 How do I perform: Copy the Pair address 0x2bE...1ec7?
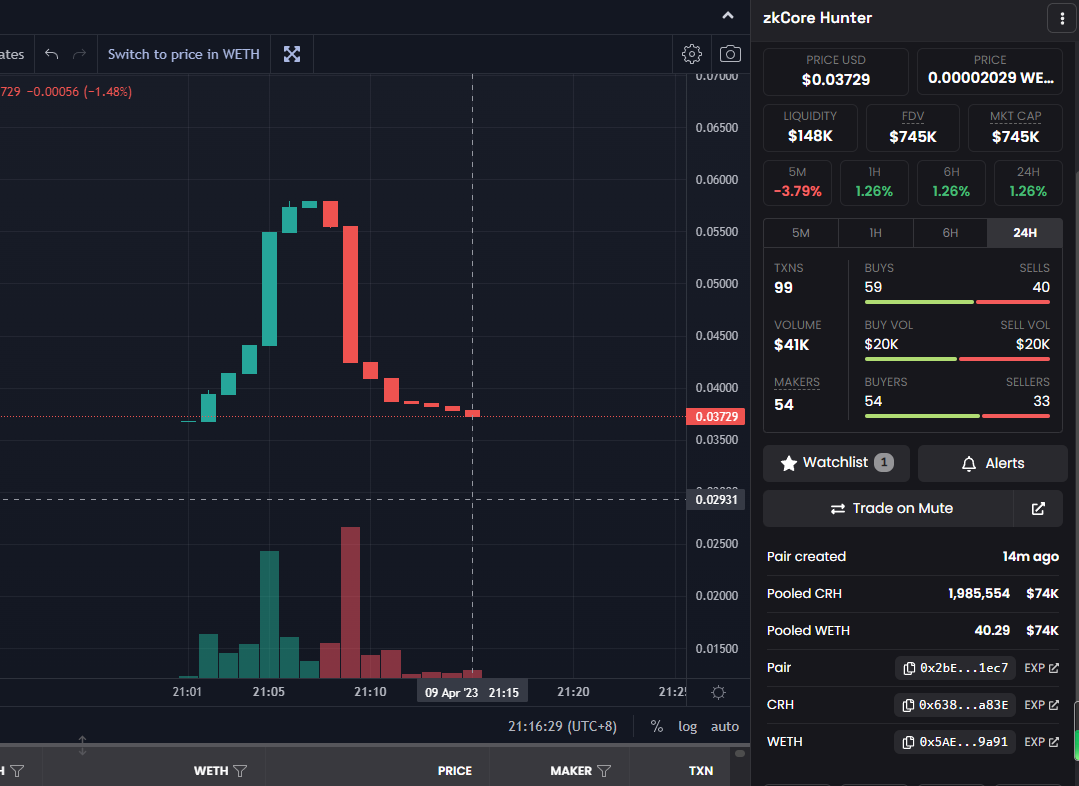click(956, 668)
